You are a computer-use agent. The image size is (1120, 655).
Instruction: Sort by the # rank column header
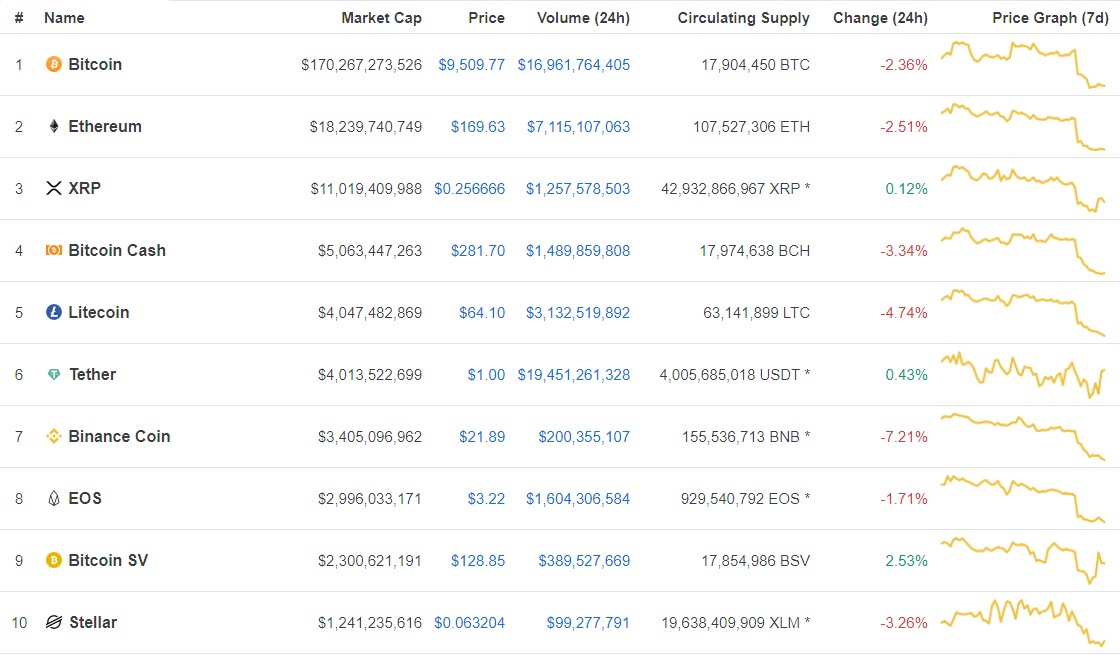coord(19,18)
